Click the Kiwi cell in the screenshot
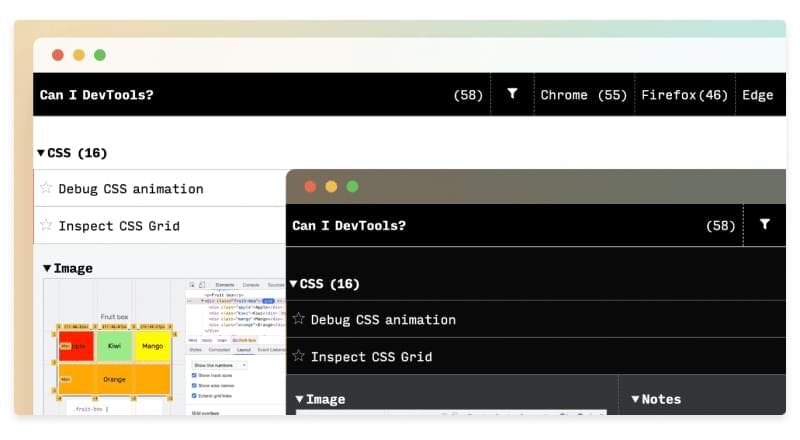800x440 pixels. [x=114, y=346]
